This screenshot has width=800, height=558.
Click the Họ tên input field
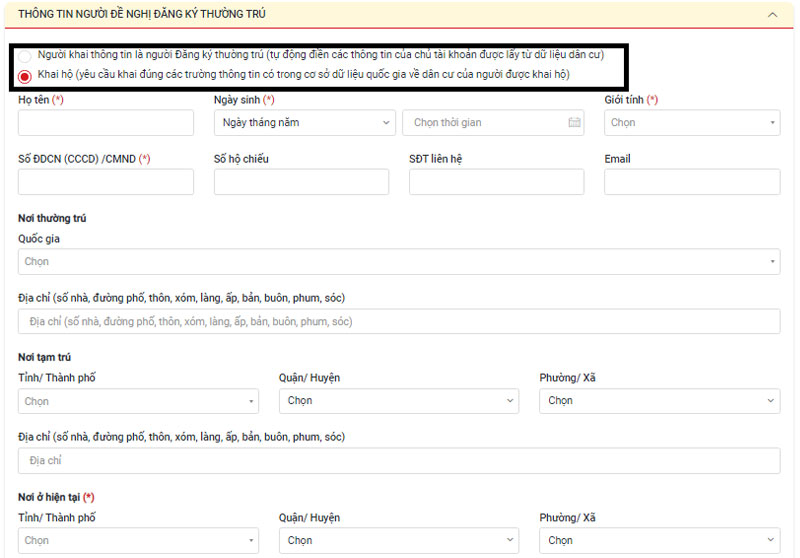pyautogui.click(x=106, y=123)
